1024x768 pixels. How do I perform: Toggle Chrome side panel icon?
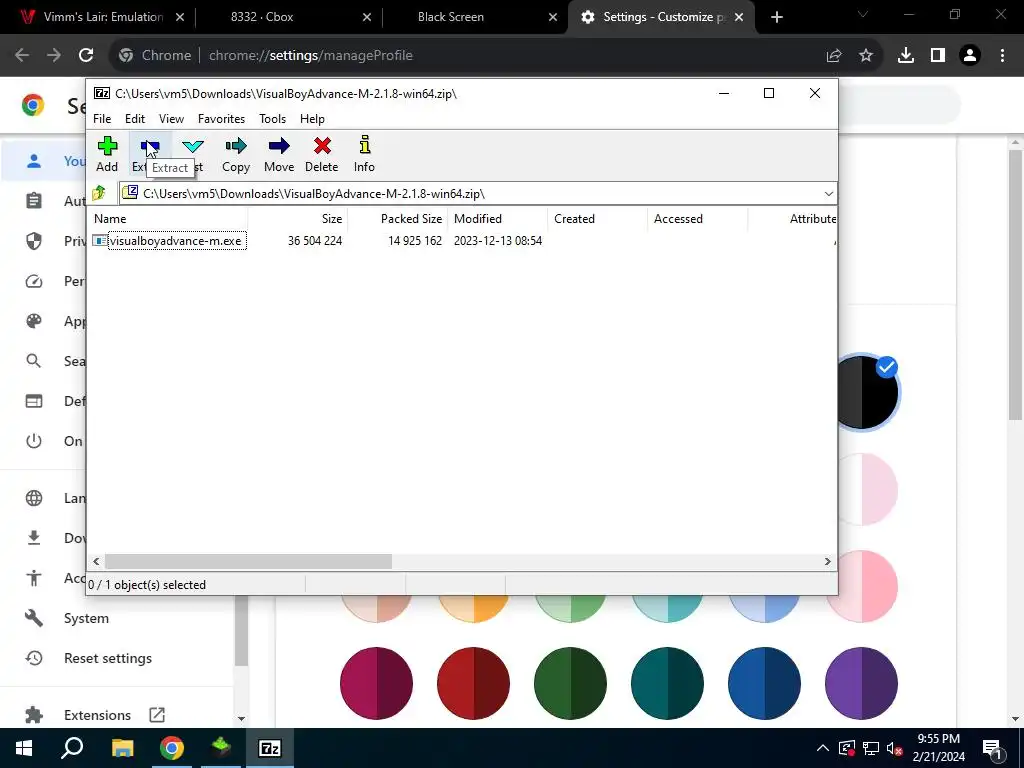tap(938, 56)
